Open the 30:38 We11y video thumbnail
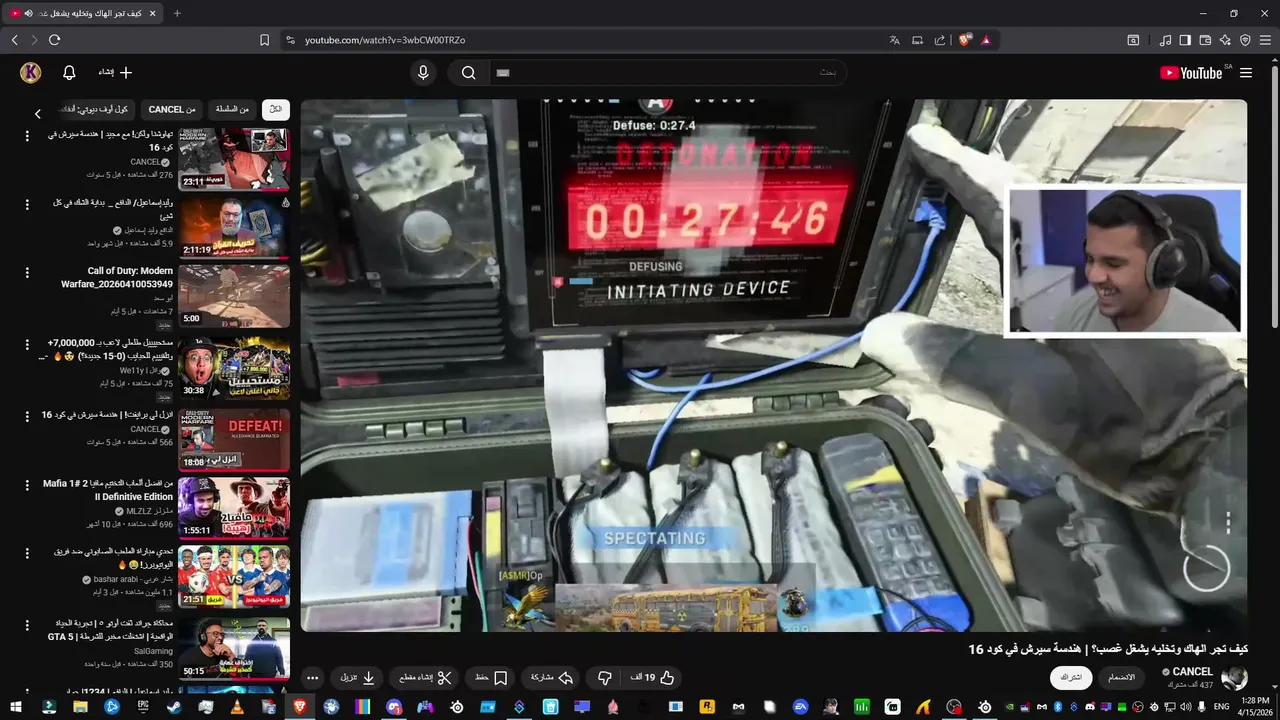 (234, 367)
